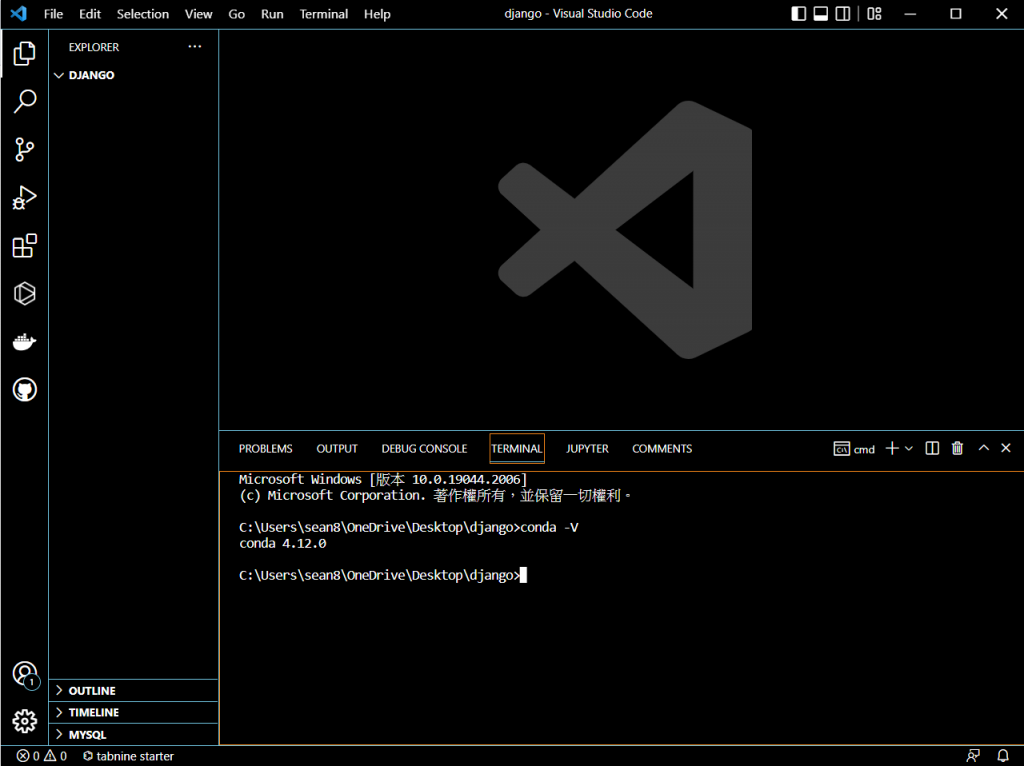Open the Tabnine hexagon icon view
Viewport: 1024px width, 766px height.
pyautogui.click(x=24, y=293)
